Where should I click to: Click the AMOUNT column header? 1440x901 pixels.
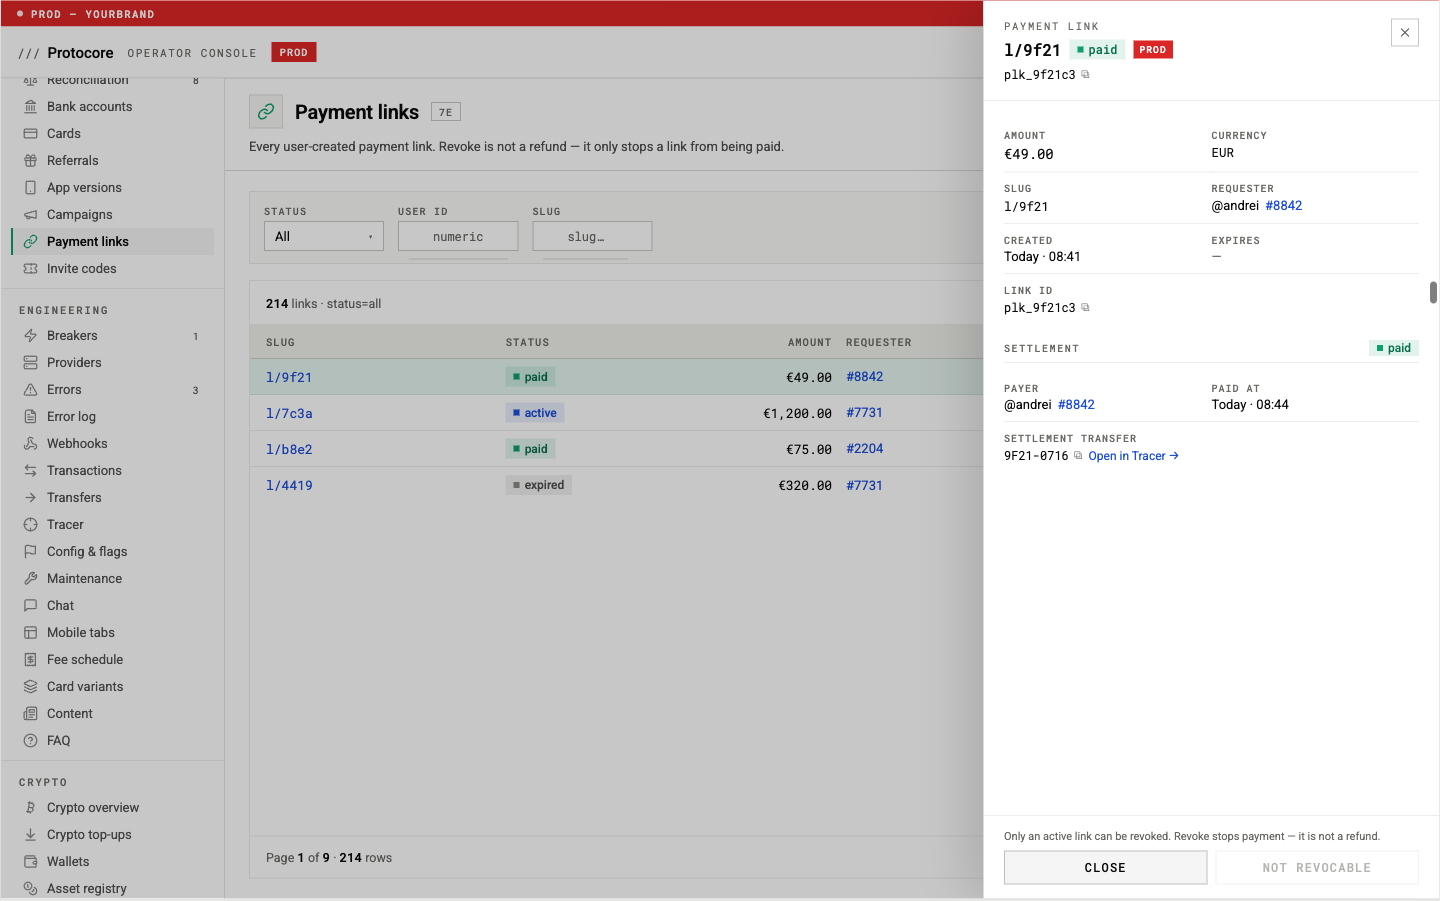click(x=809, y=343)
